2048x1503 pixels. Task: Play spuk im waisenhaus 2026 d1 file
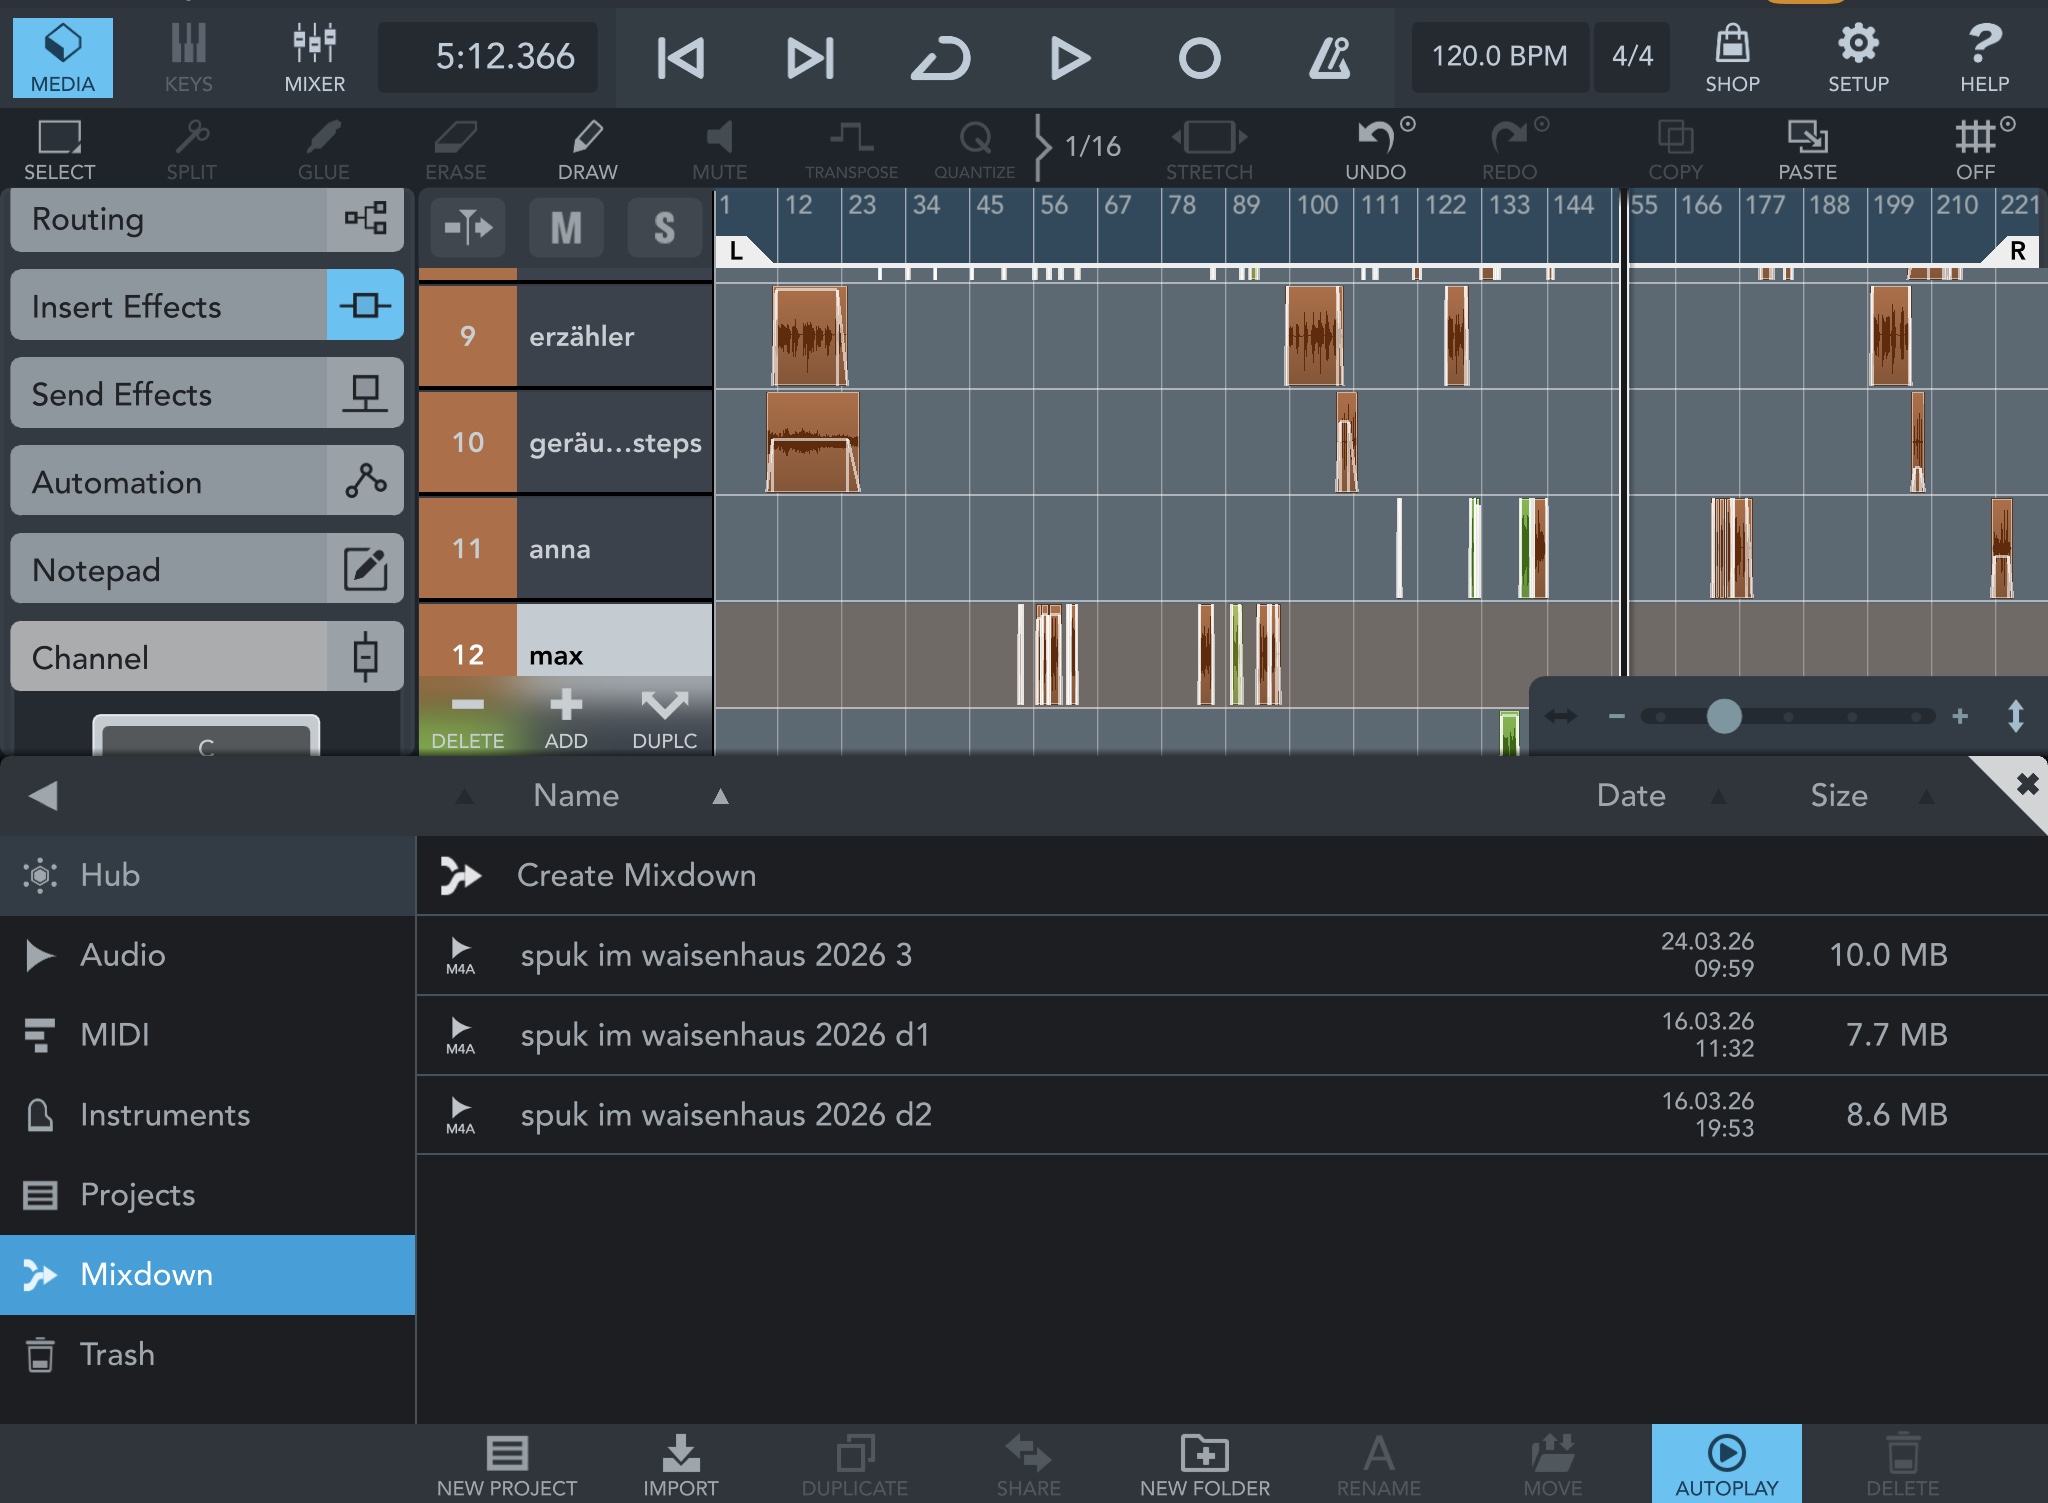click(460, 1029)
